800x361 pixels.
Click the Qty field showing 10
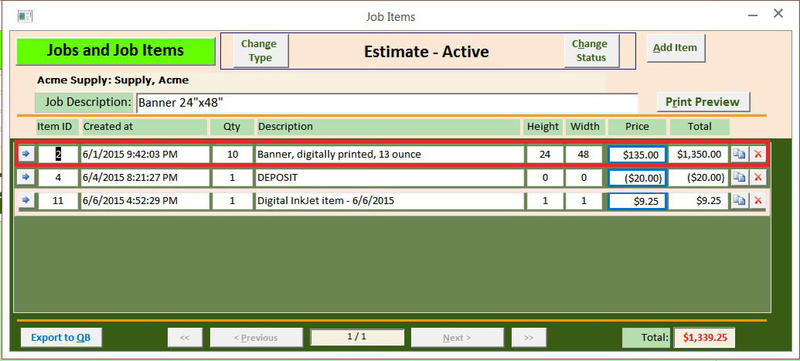[233, 154]
